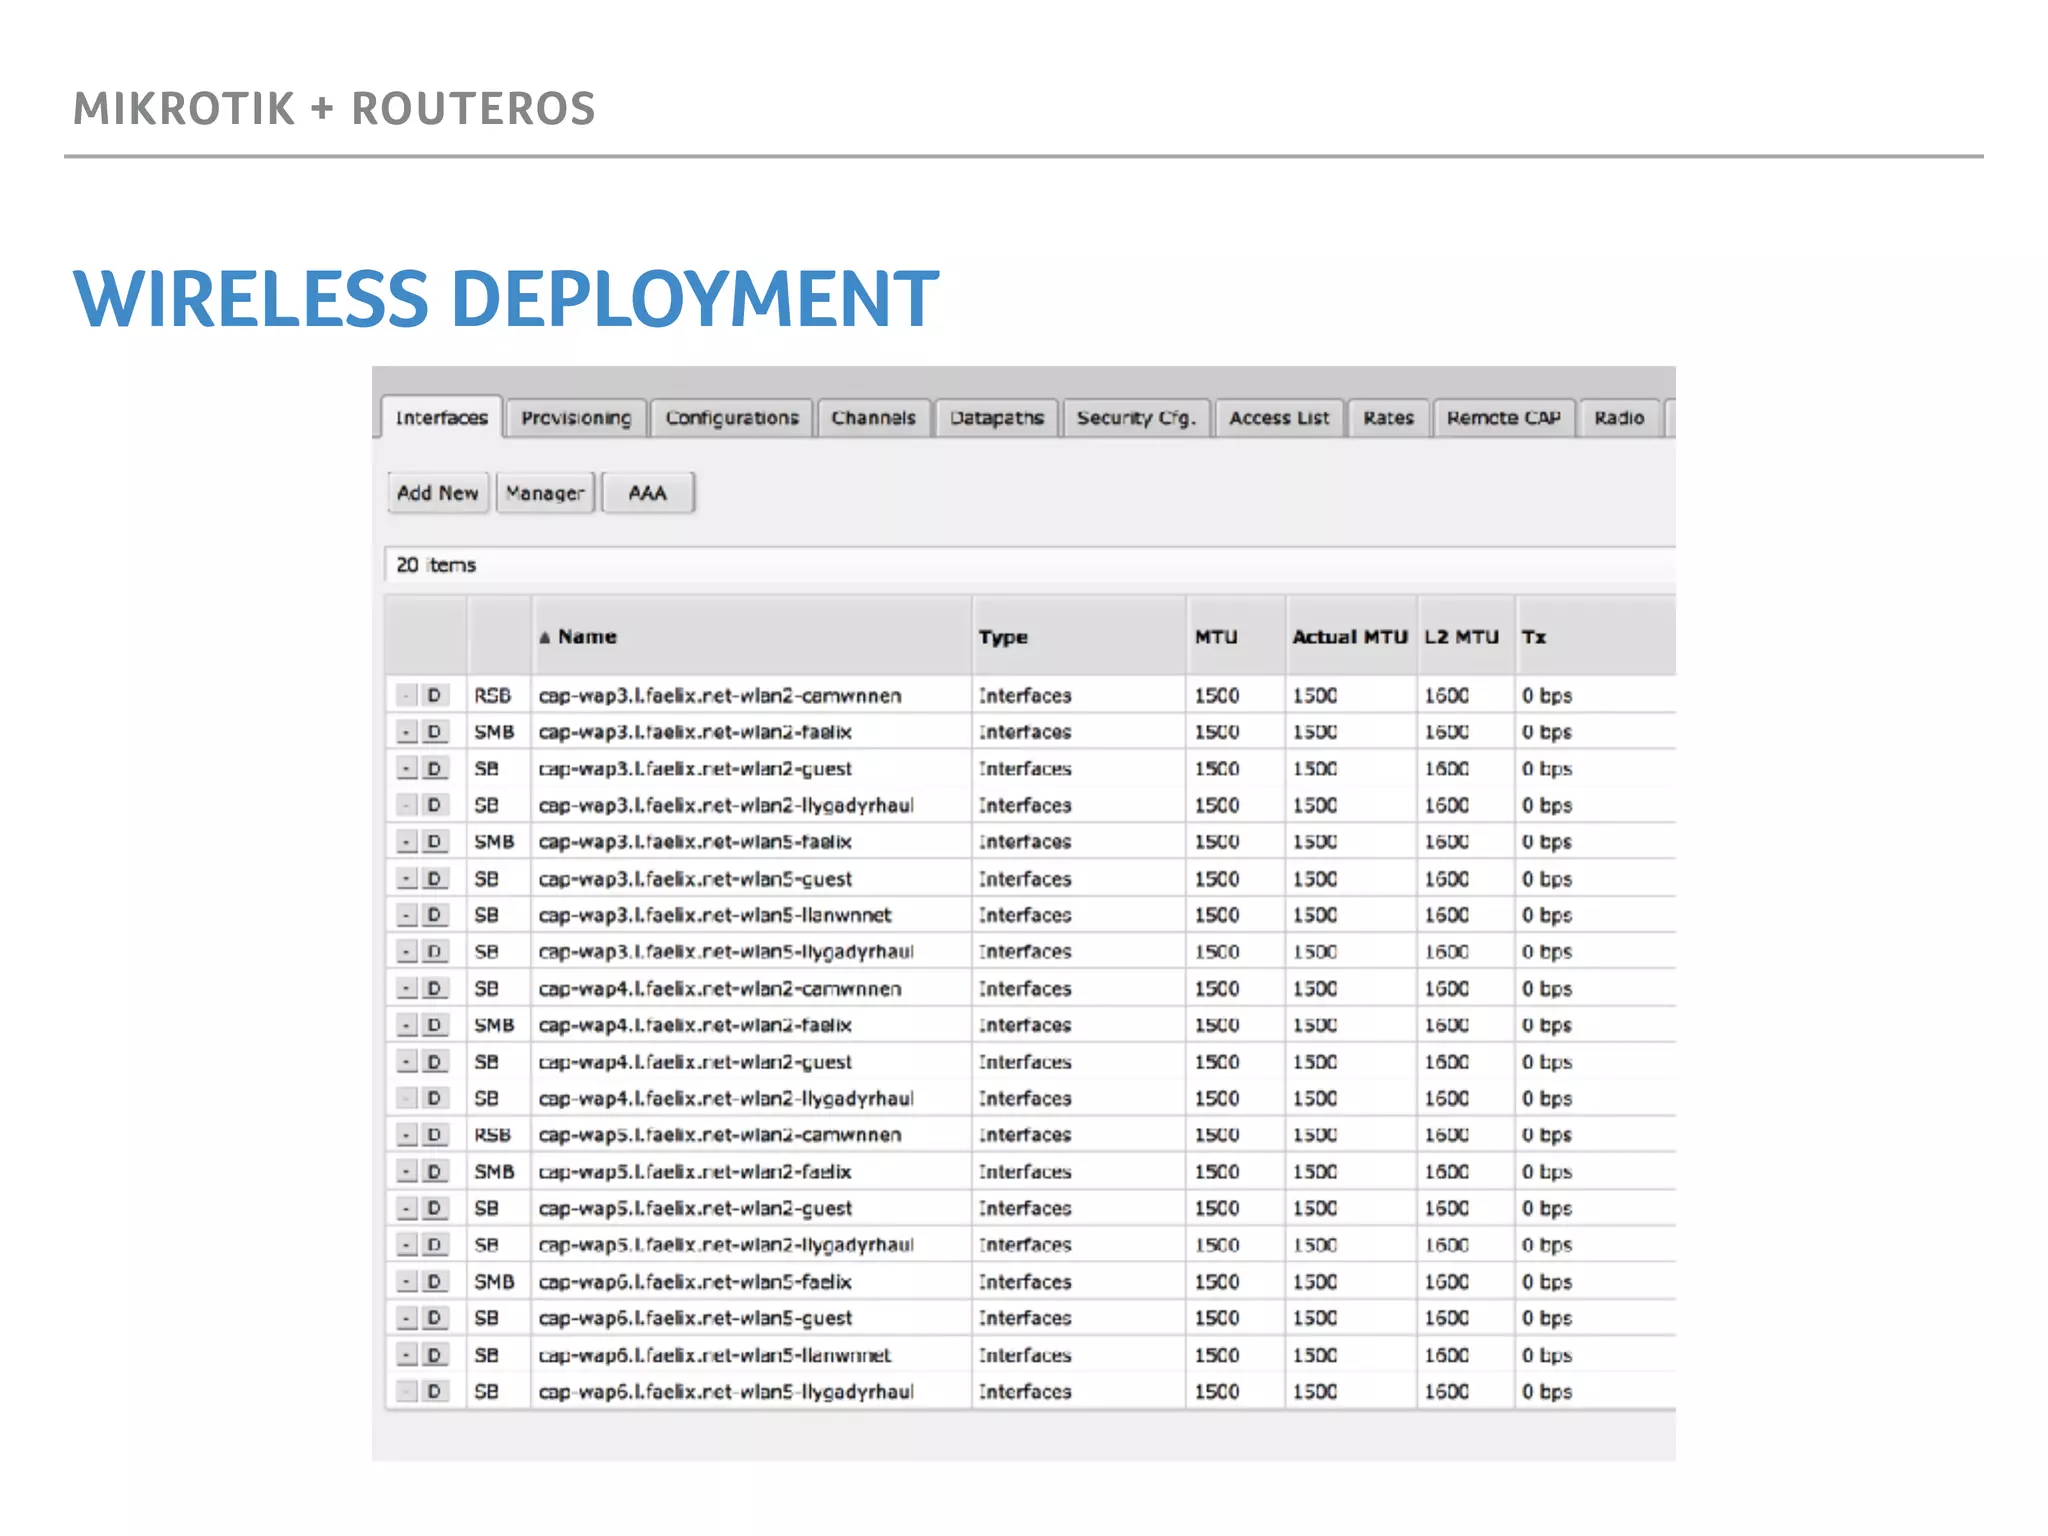
Task: Sort by the Tx column header
Action: click(1595, 636)
